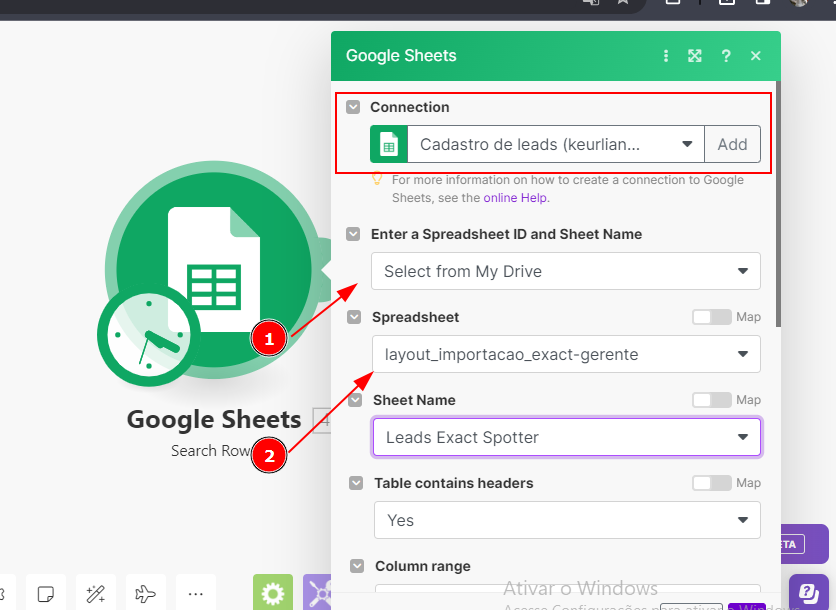Click the Google Sheets module title on canvas

[x=214, y=420]
